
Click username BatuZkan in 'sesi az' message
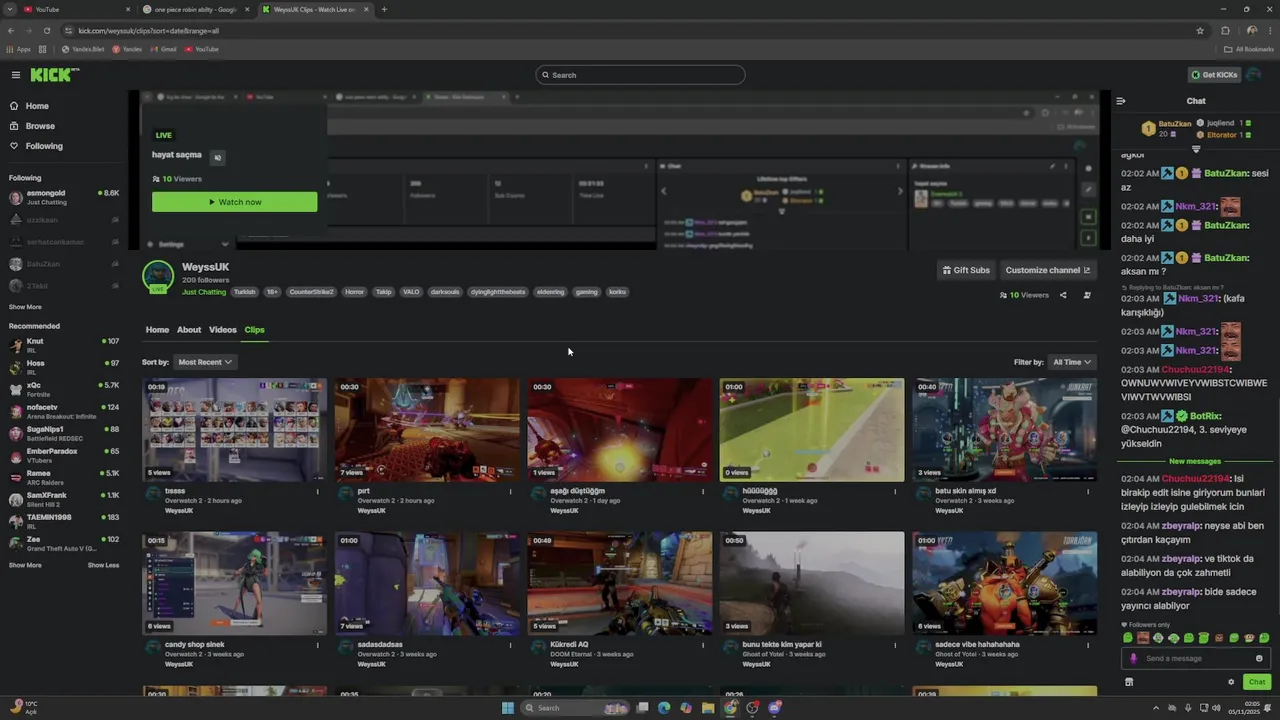(x=1226, y=174)
